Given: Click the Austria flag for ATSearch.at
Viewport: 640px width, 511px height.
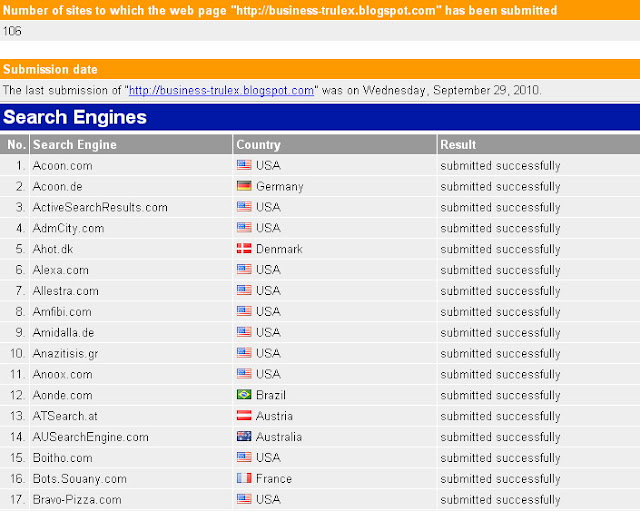Looking at the screenshot, I should coord(244,415).
